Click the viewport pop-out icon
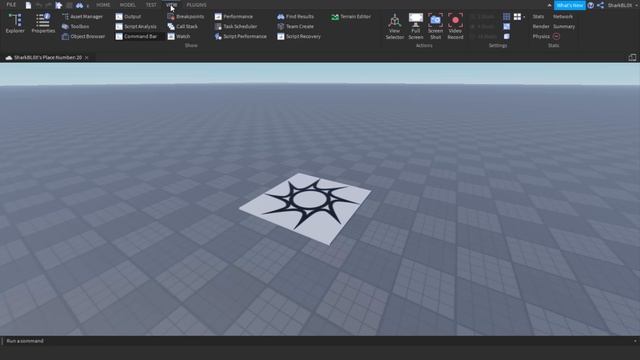 (632, 58)
